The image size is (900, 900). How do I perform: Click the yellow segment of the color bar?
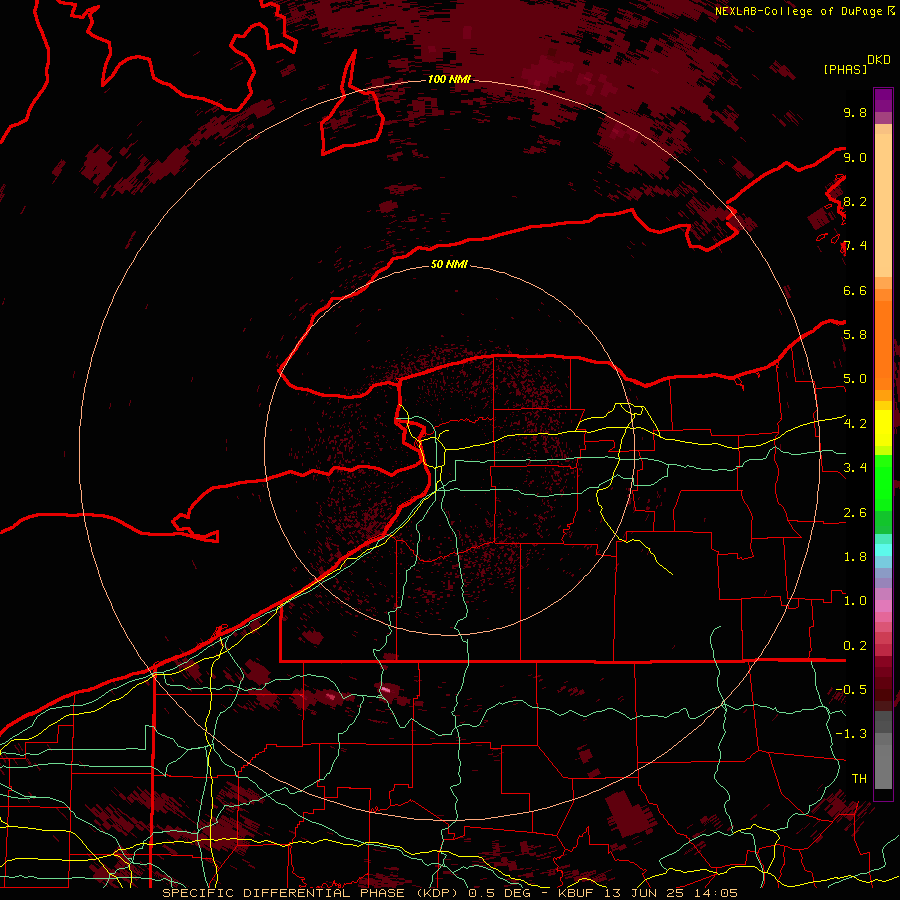coord(883,428)
